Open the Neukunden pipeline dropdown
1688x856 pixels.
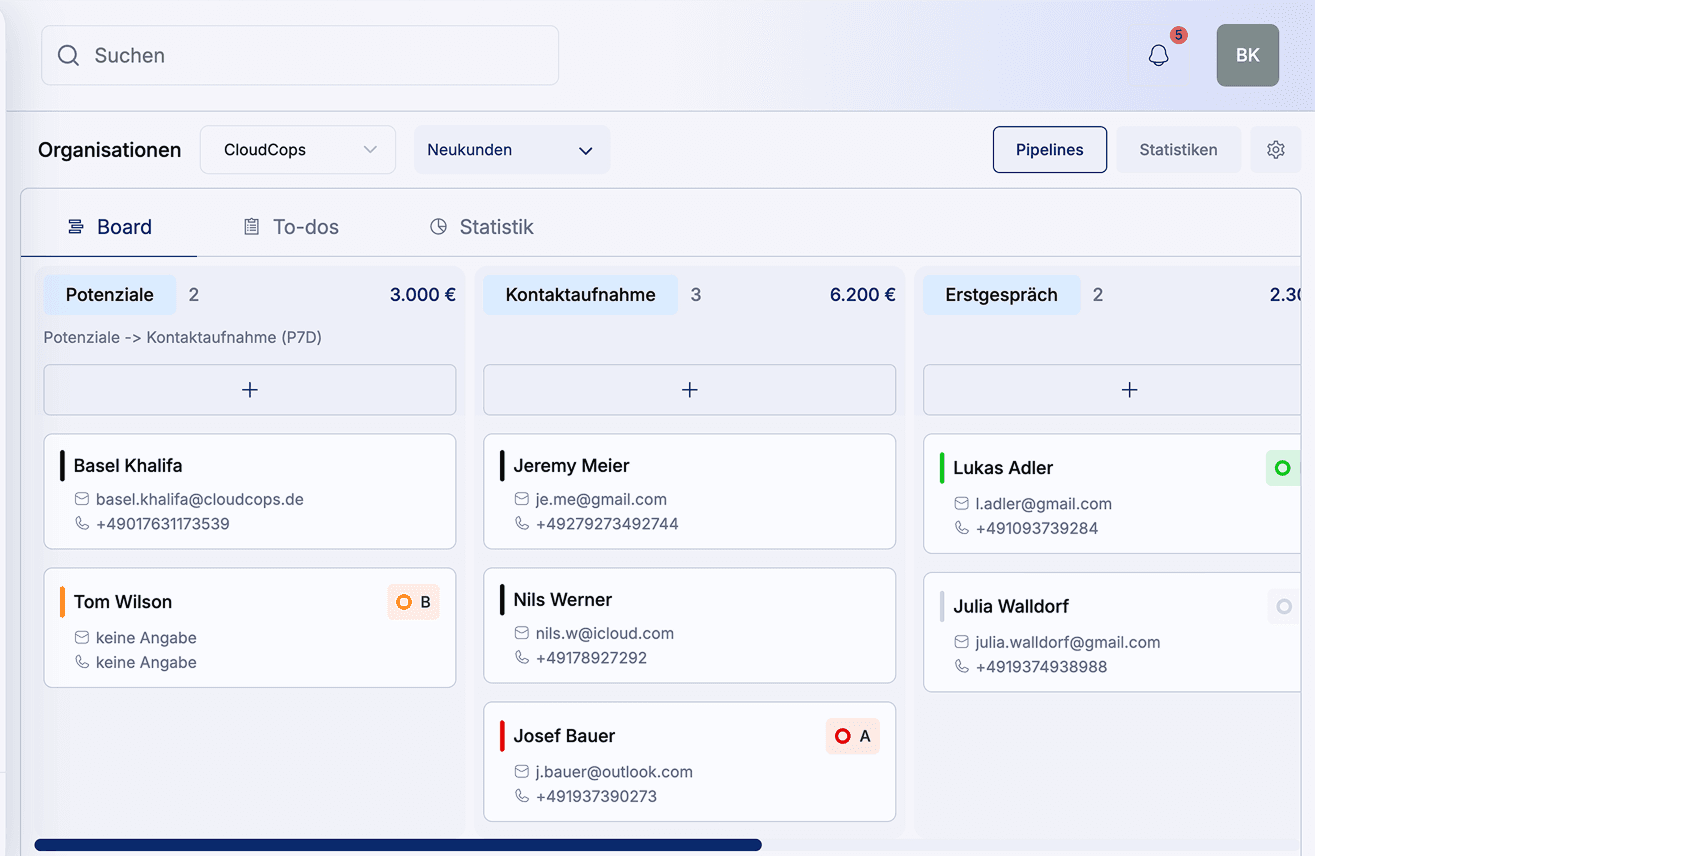click(x=511, y=150)
